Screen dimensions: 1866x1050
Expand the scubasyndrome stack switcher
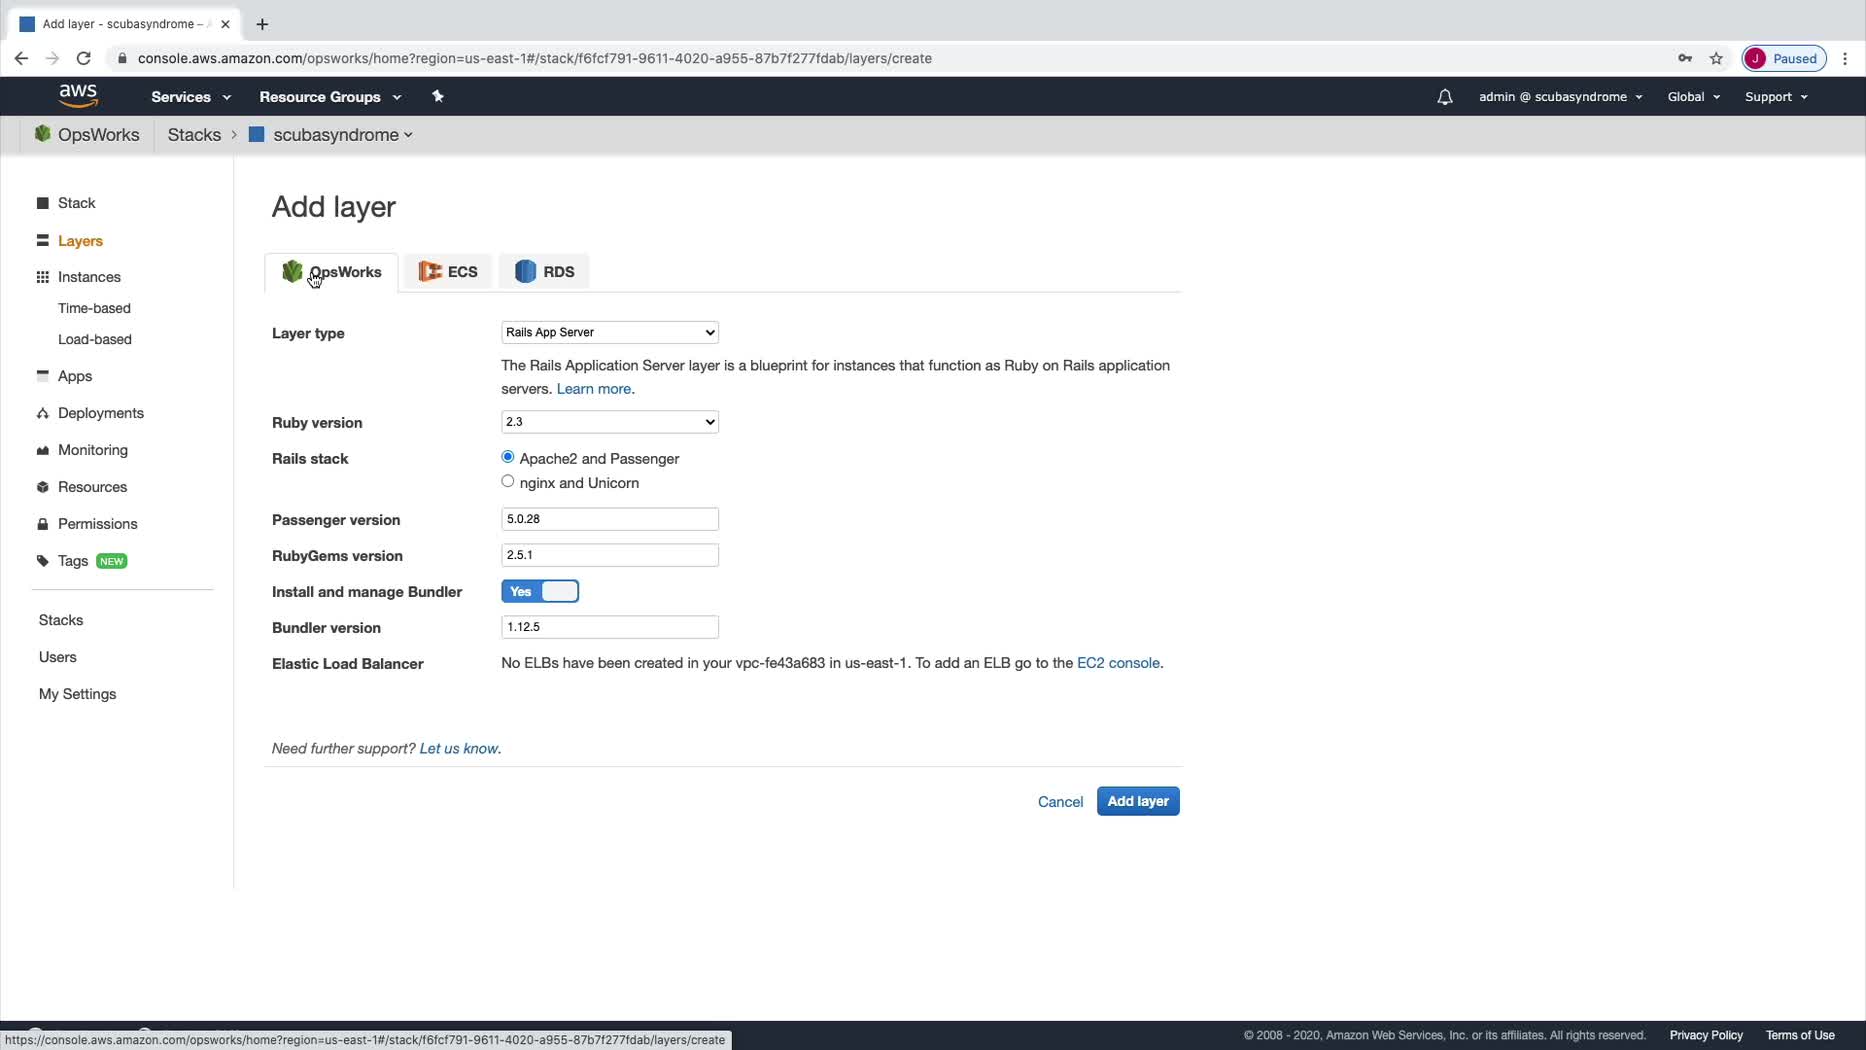[343, 134]
